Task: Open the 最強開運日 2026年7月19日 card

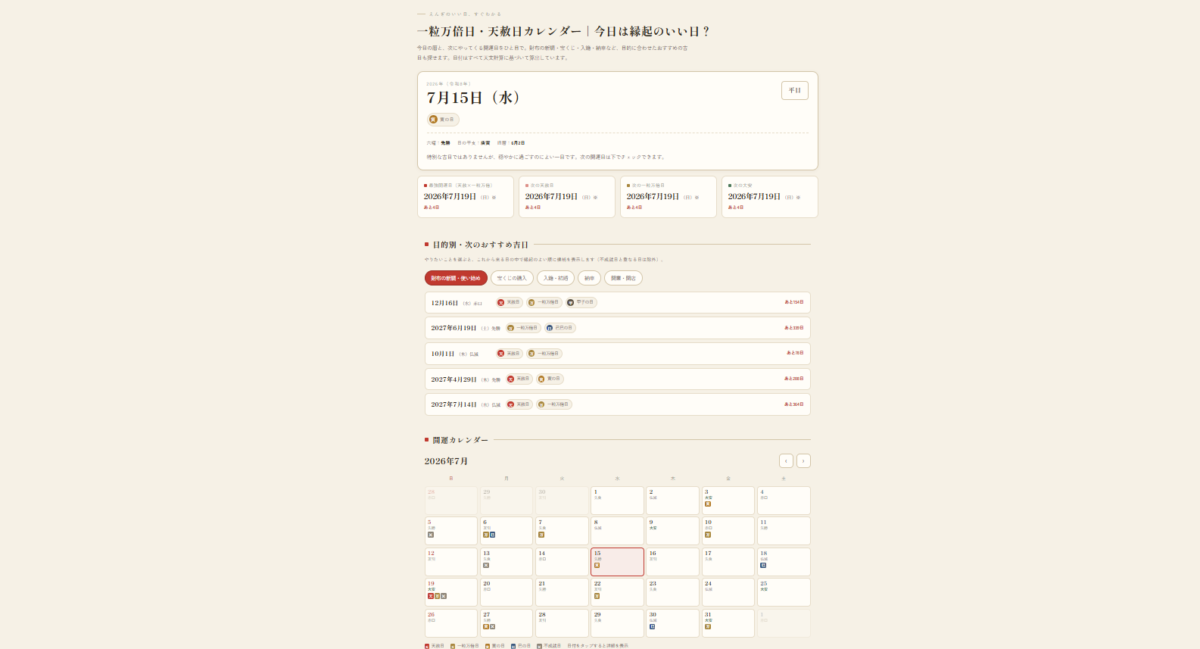Action: [465, 197]
